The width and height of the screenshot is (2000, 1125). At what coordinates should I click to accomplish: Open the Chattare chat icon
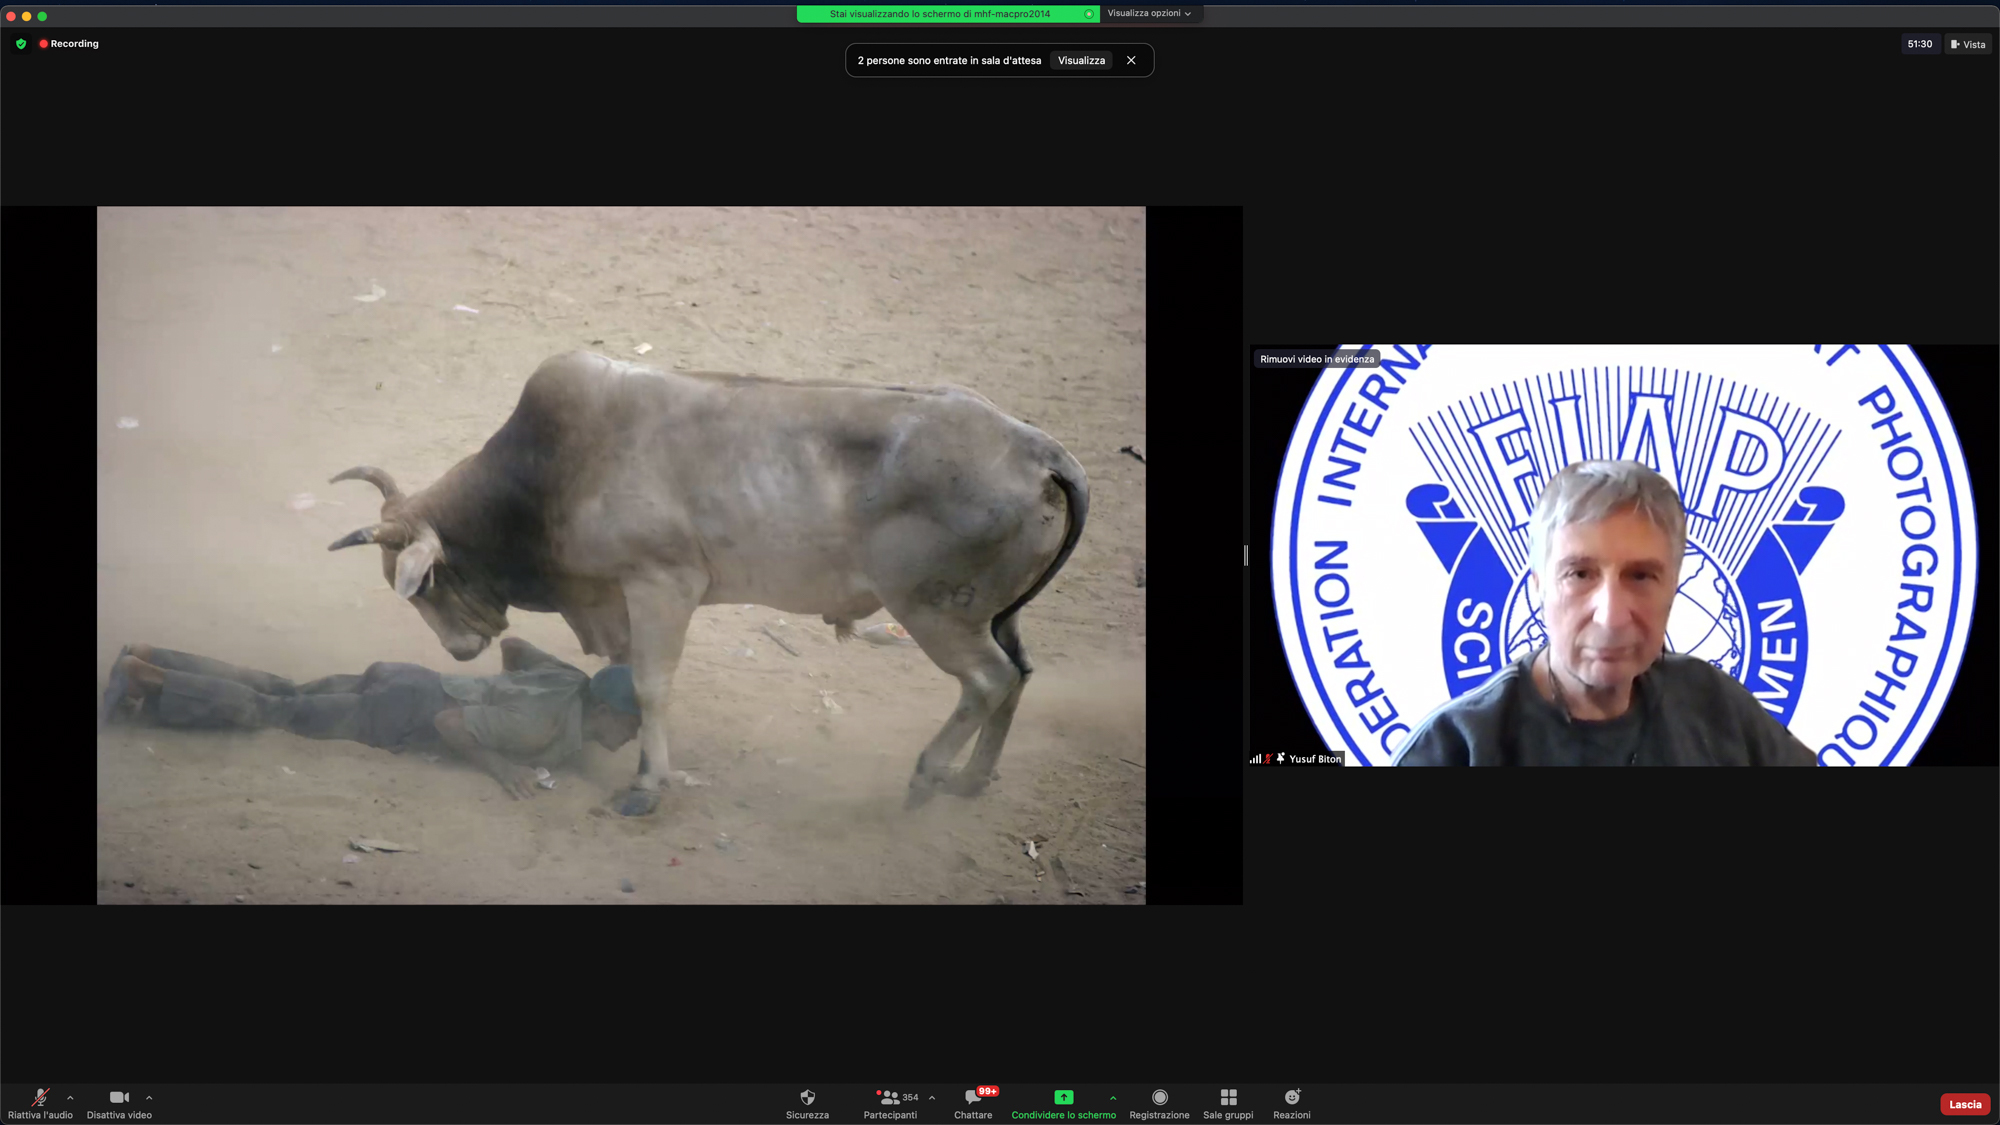(972, 1098)
